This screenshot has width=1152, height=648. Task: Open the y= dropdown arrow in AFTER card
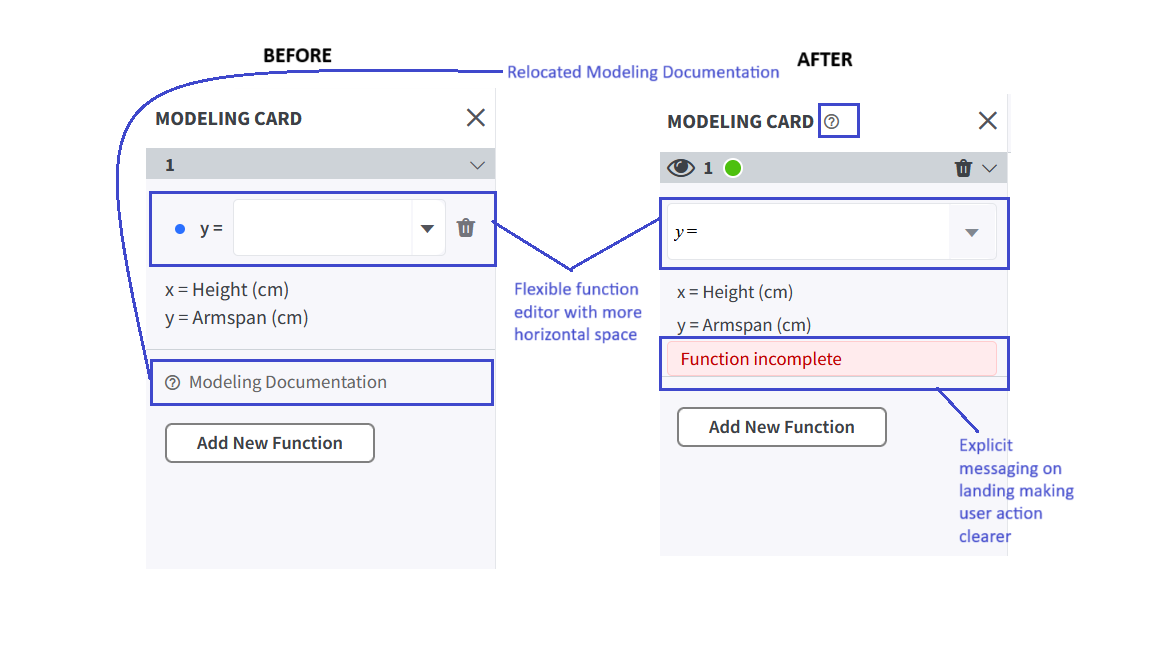coord(972,232)
